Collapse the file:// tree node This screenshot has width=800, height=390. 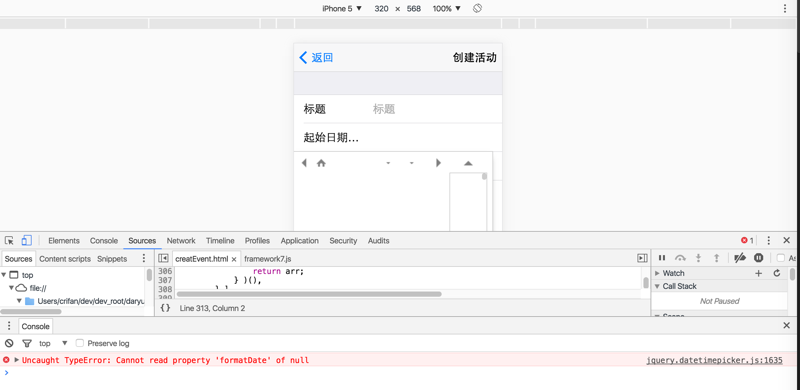[11, 288]
